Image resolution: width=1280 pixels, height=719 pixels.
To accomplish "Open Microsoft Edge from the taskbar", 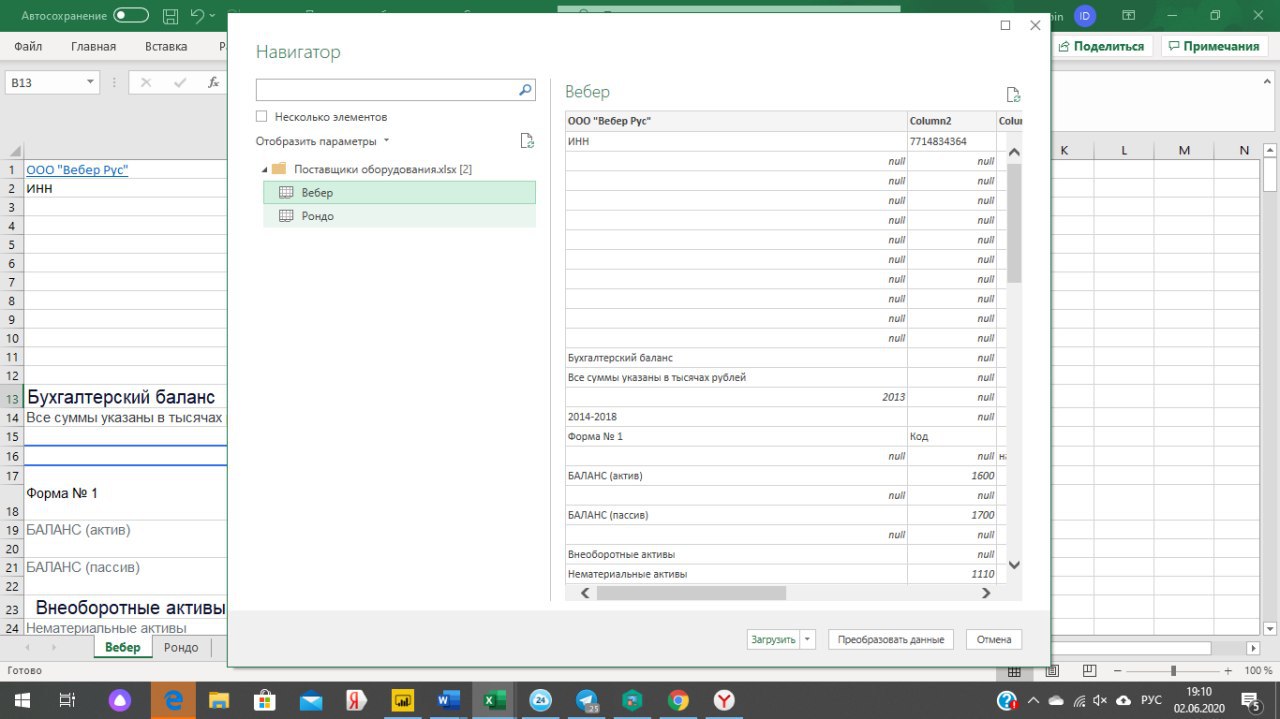I will tap(173, 700).
